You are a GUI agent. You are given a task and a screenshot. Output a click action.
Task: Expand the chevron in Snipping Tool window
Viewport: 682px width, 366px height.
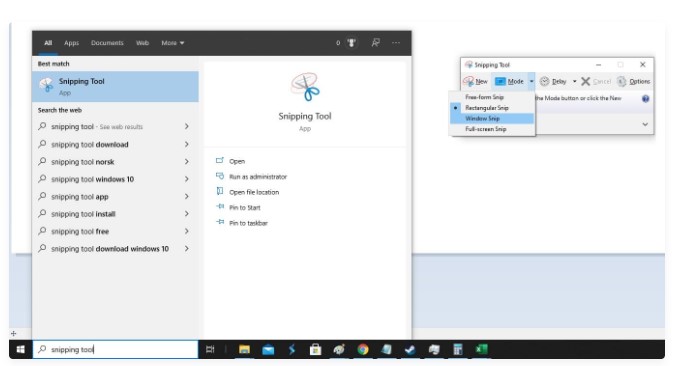645,124
